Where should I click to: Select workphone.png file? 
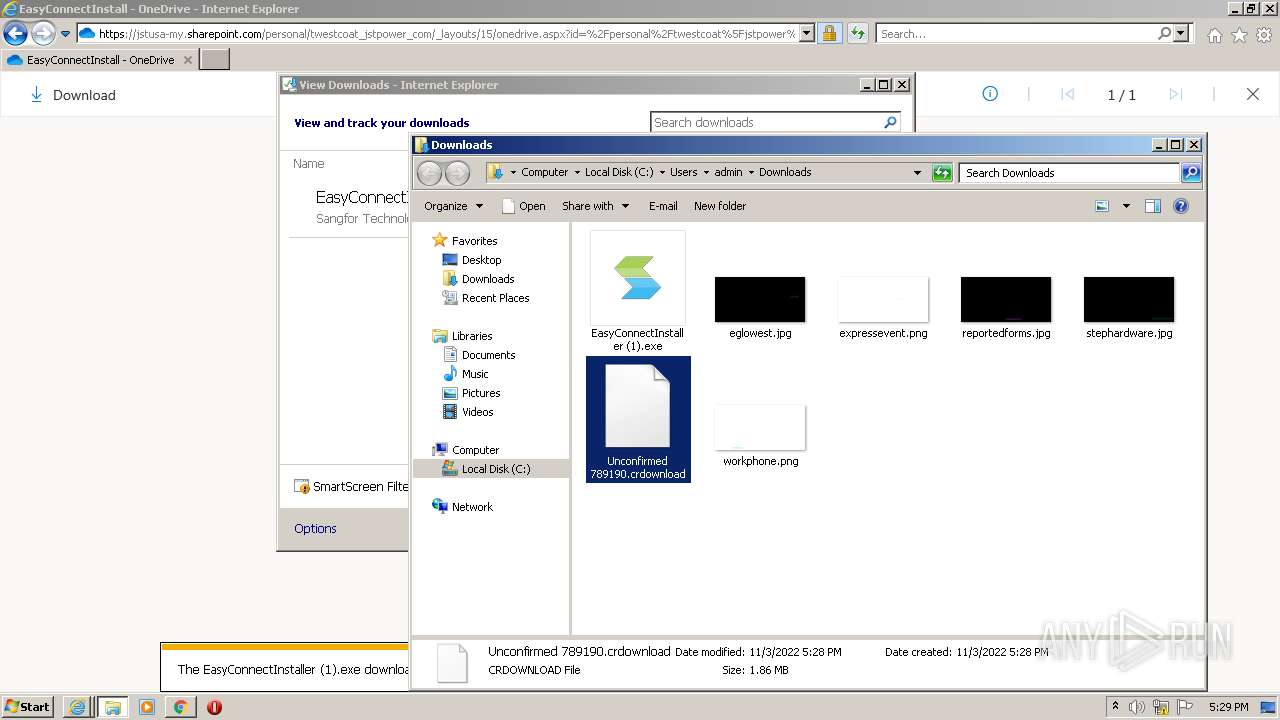[x=760, y=436]
